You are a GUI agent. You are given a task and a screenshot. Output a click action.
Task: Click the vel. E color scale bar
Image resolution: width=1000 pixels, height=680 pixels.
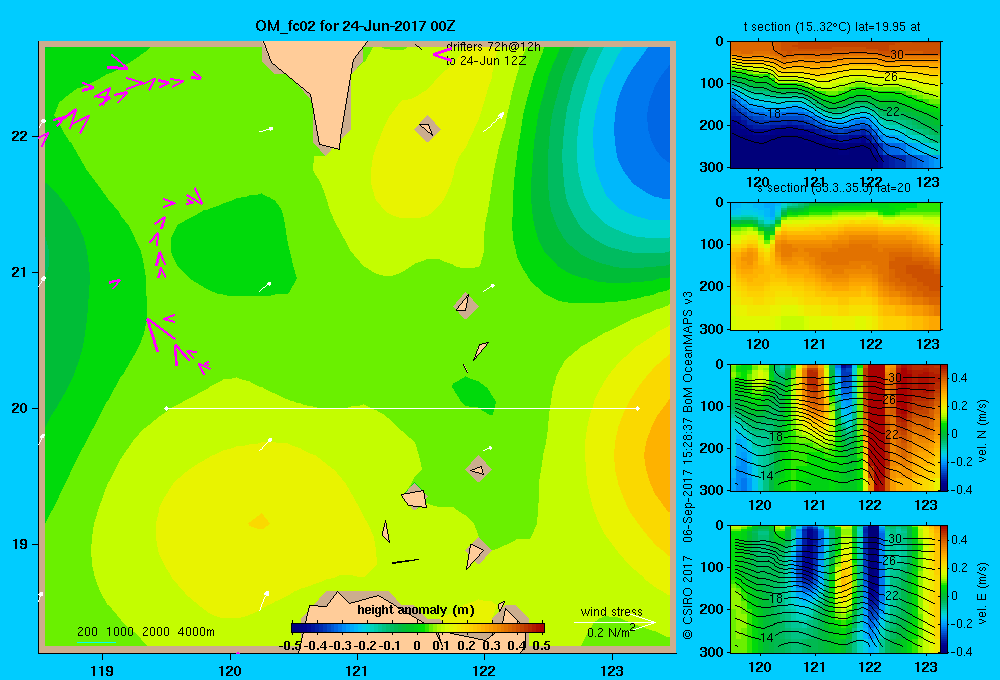(x=945, y=589)
